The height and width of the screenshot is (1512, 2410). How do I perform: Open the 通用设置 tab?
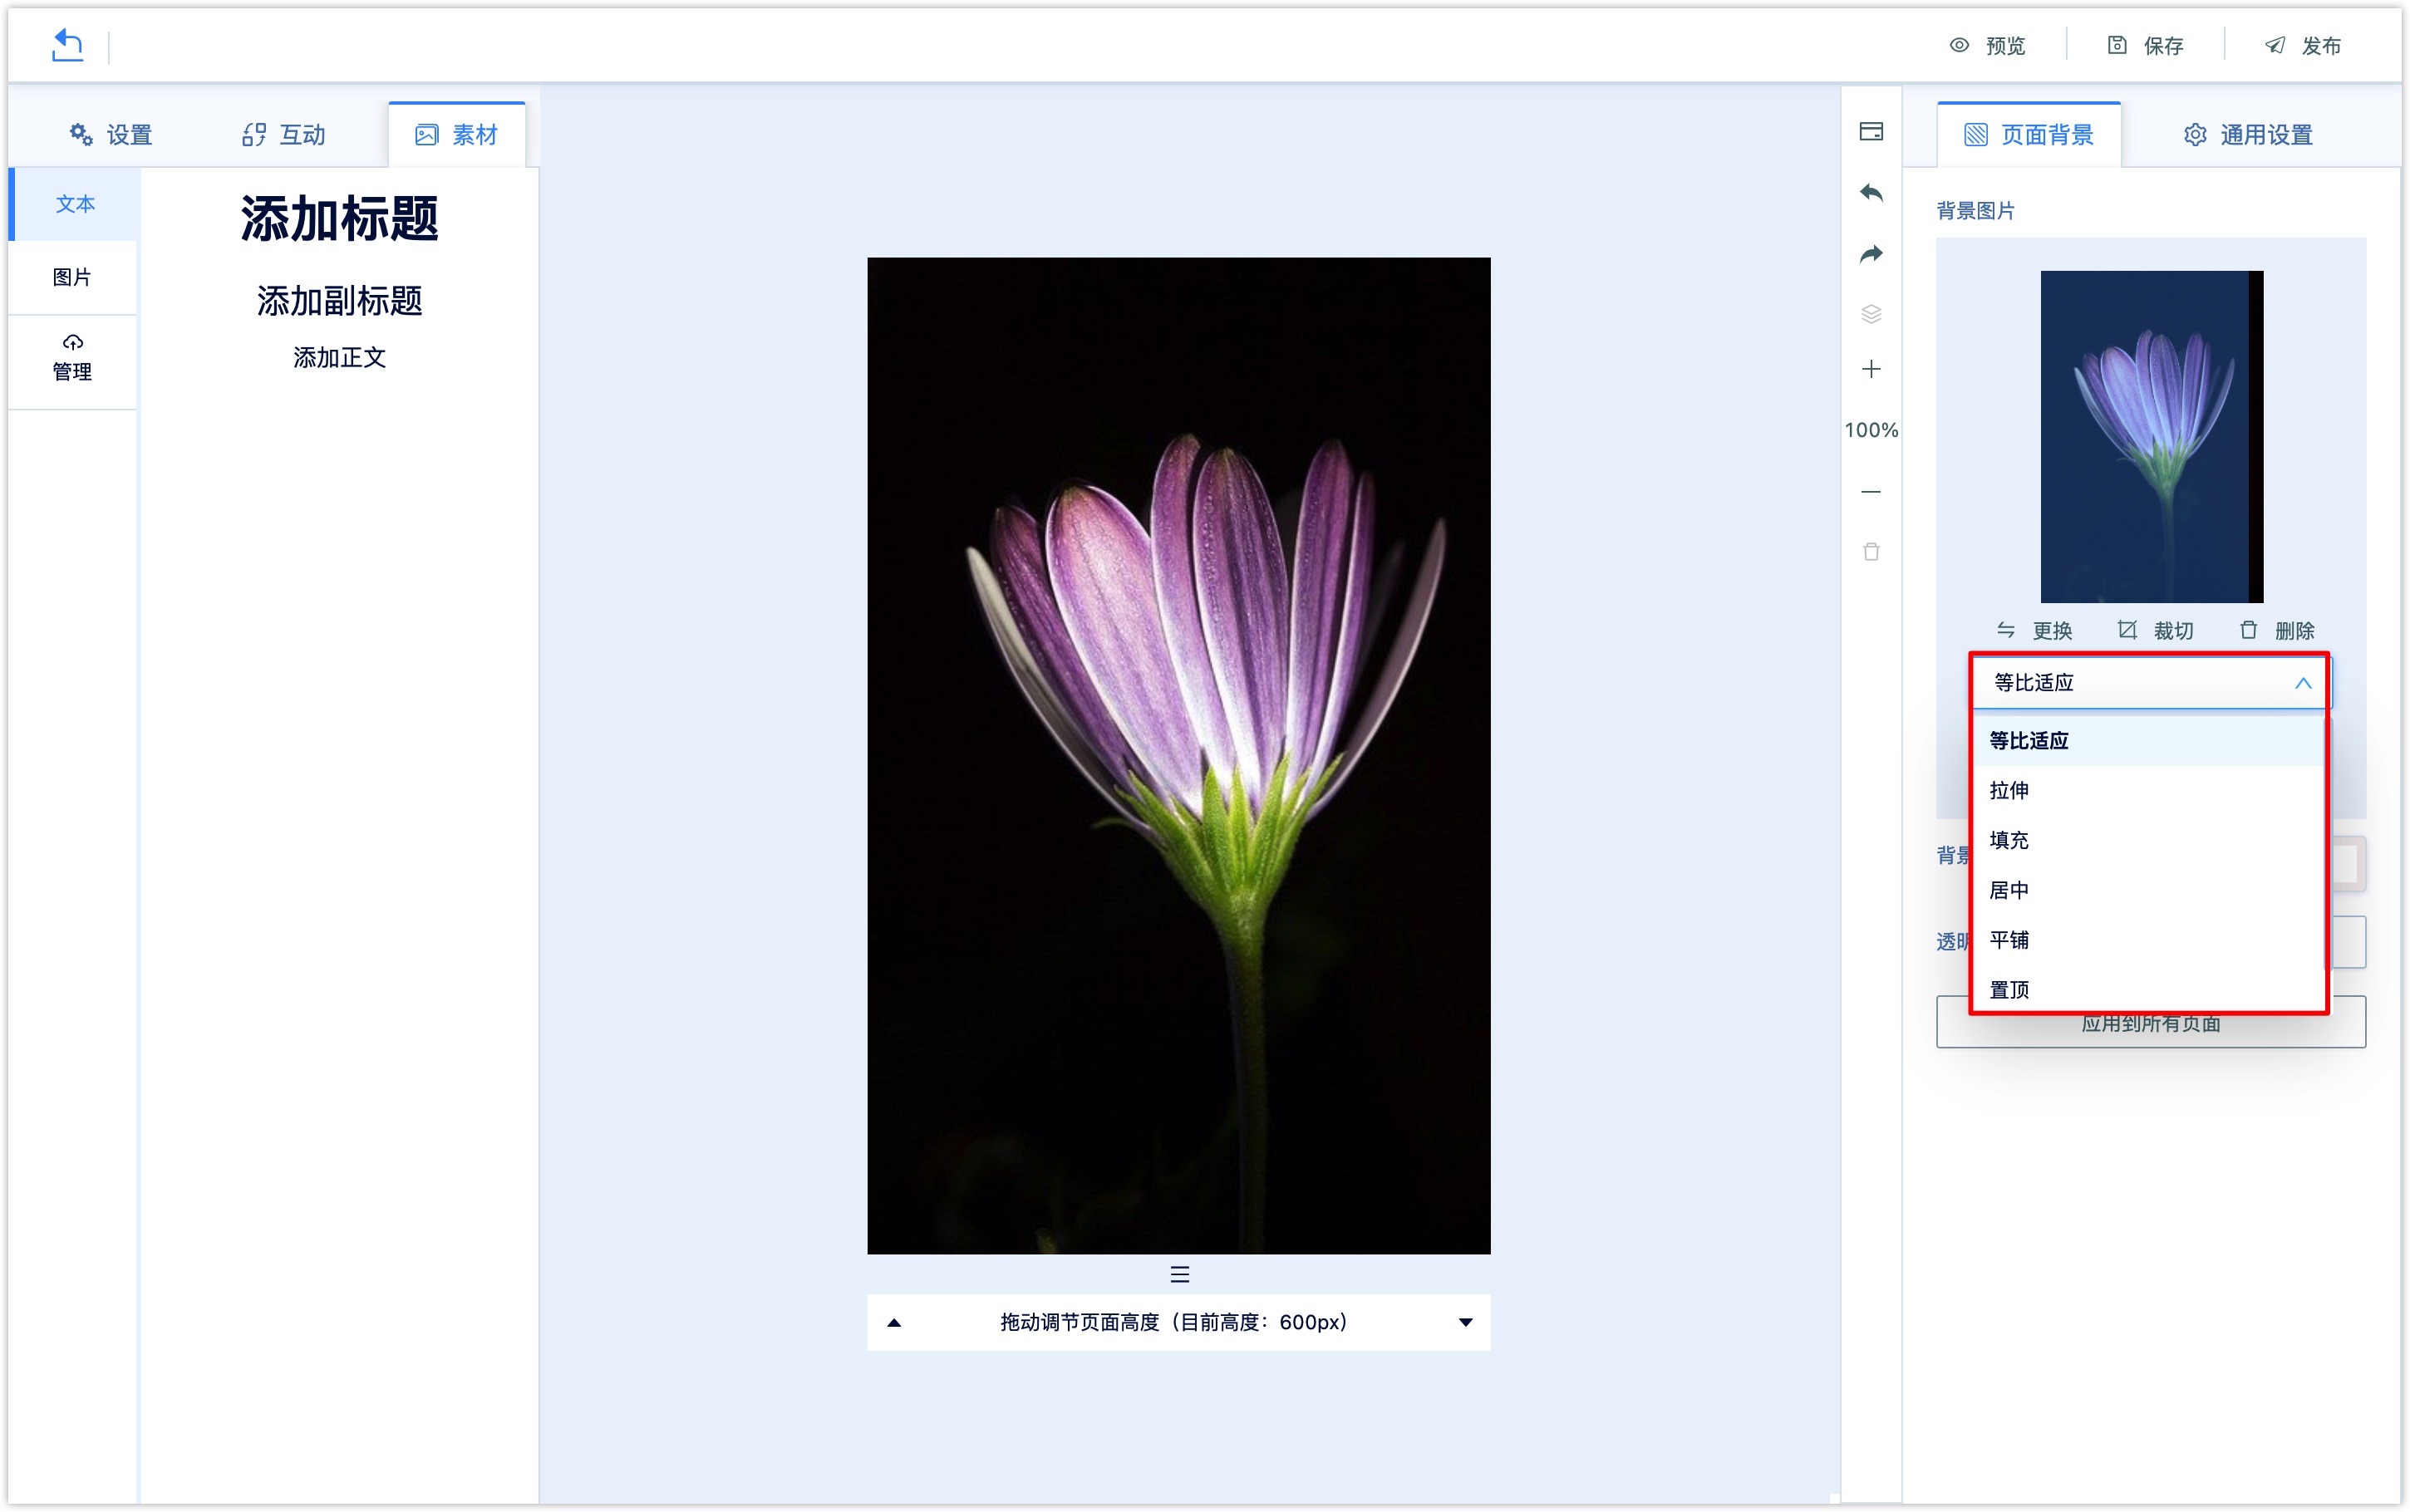tap(2247, 135)
